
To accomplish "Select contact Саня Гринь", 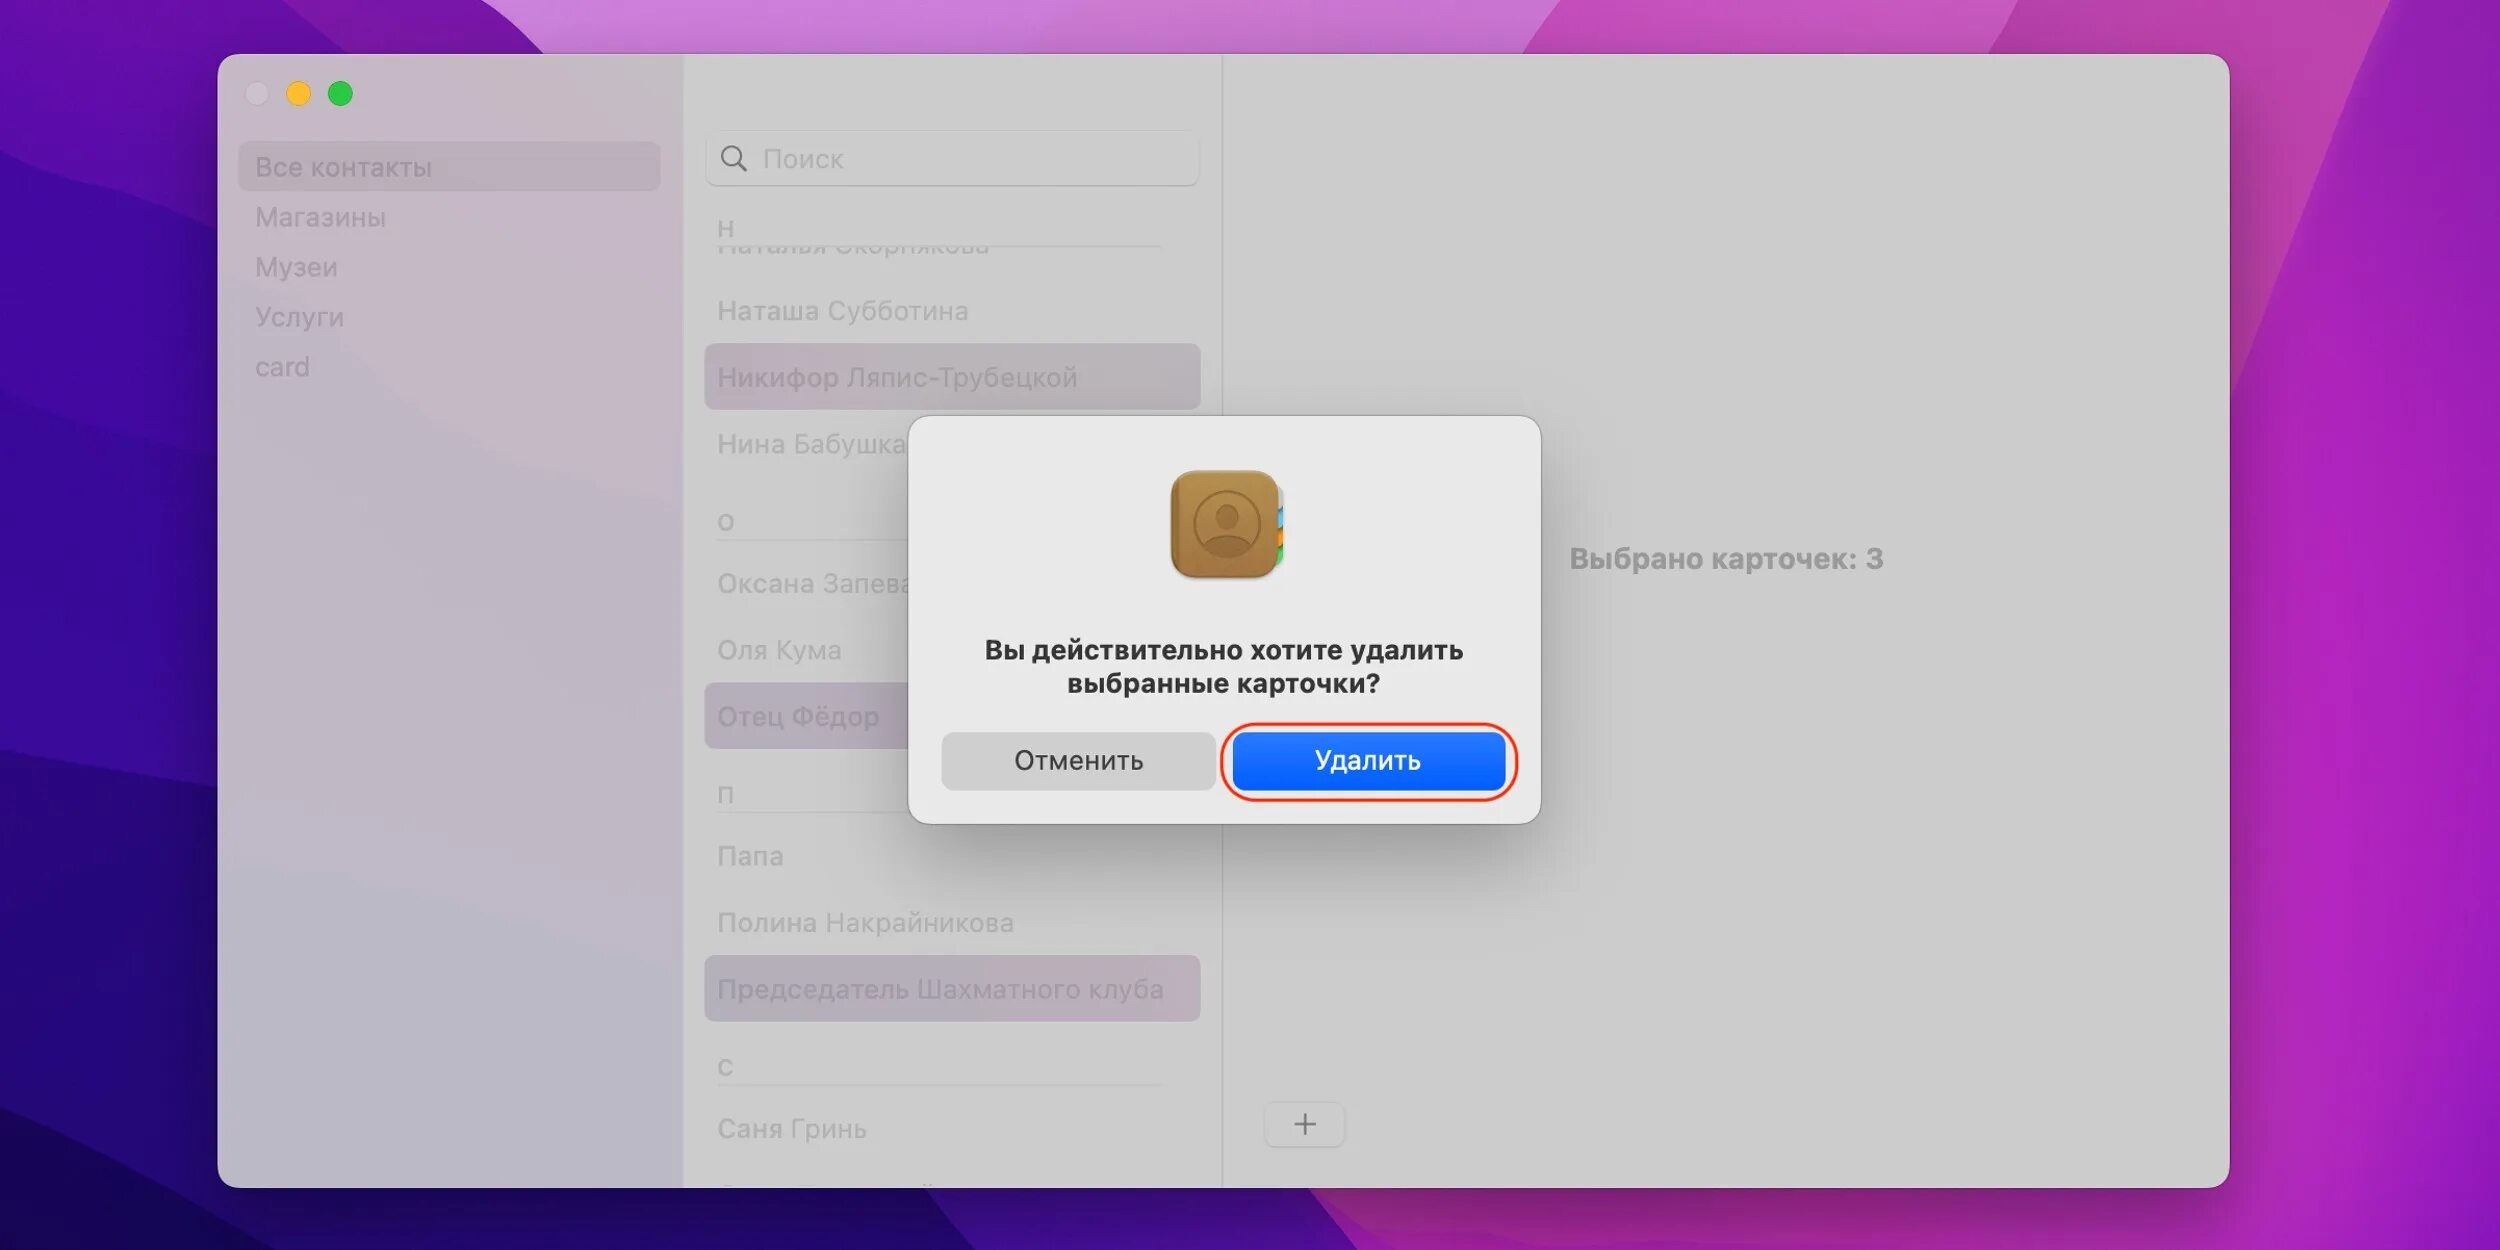I will point(791,1128).
